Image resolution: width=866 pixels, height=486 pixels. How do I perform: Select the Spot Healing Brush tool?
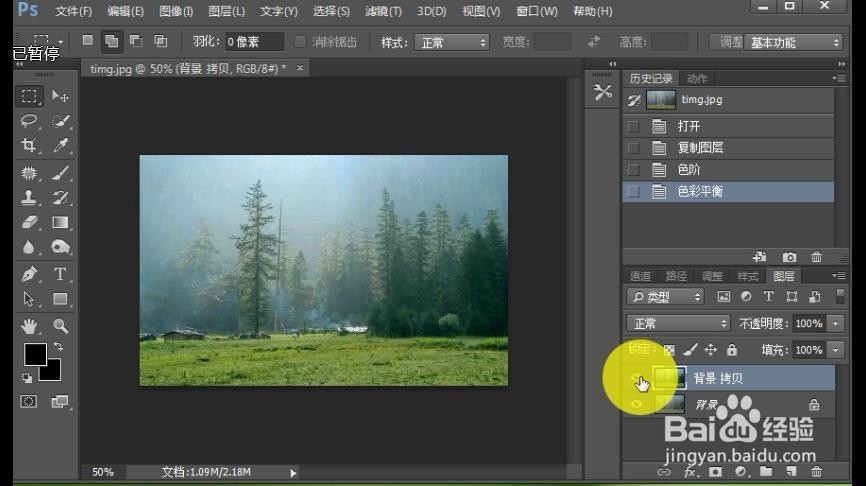(x=29, y=173)
